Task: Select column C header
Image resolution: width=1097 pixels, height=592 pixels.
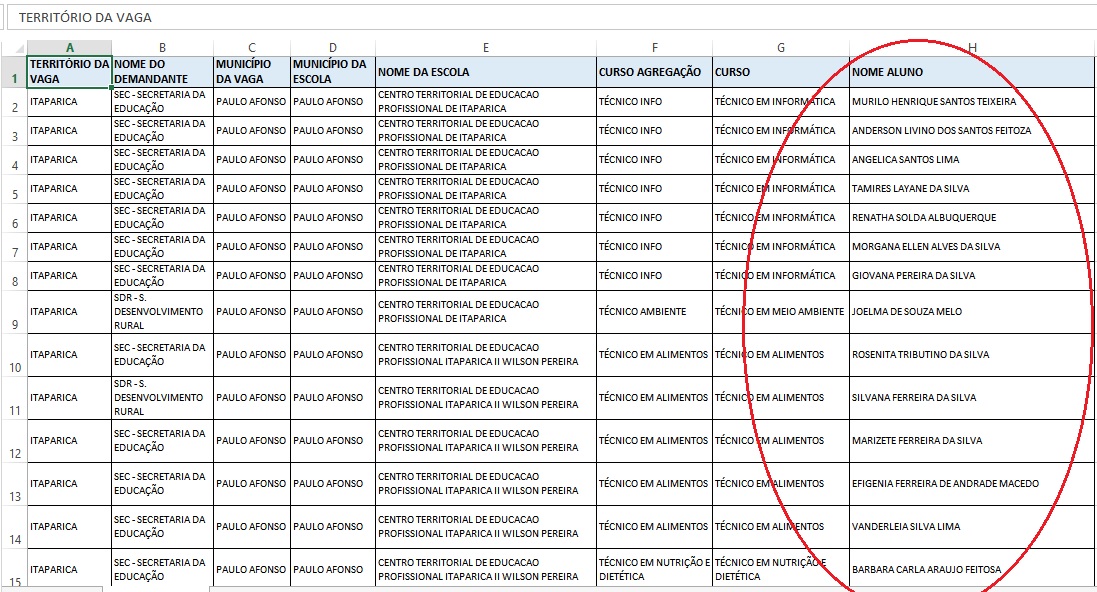Action: tap(251, 48)
